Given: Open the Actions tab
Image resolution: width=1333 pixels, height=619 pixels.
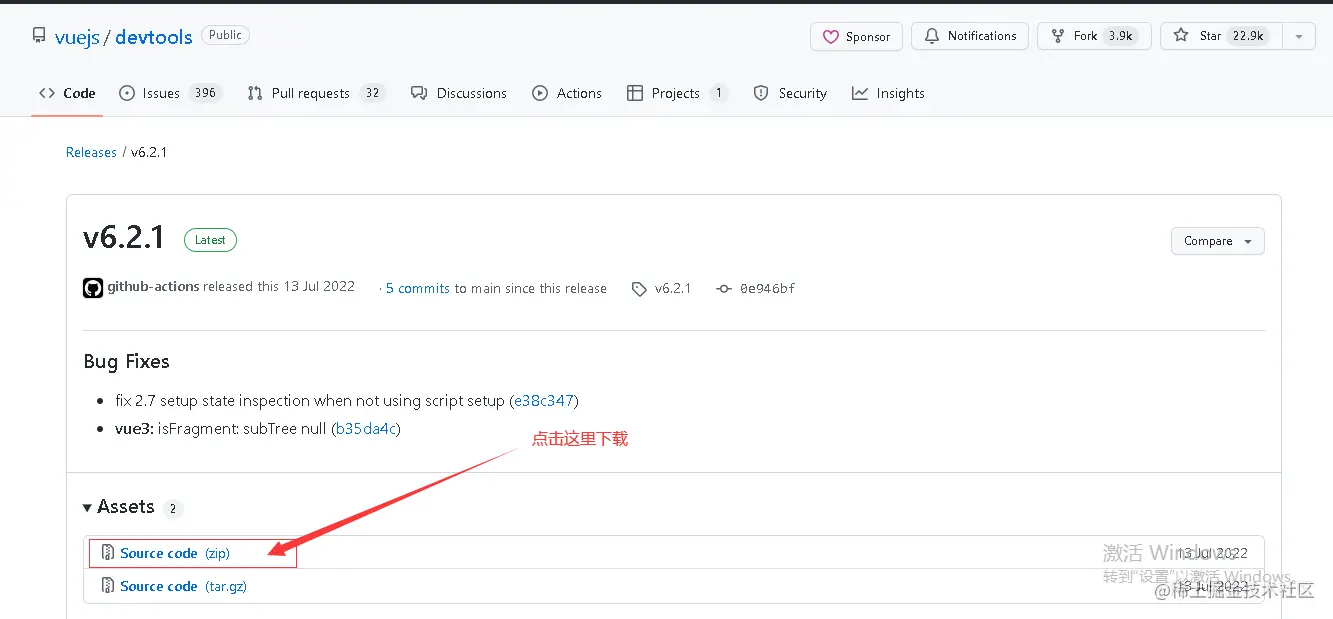Looking at the screenshot, I should (x=567, y=93).
